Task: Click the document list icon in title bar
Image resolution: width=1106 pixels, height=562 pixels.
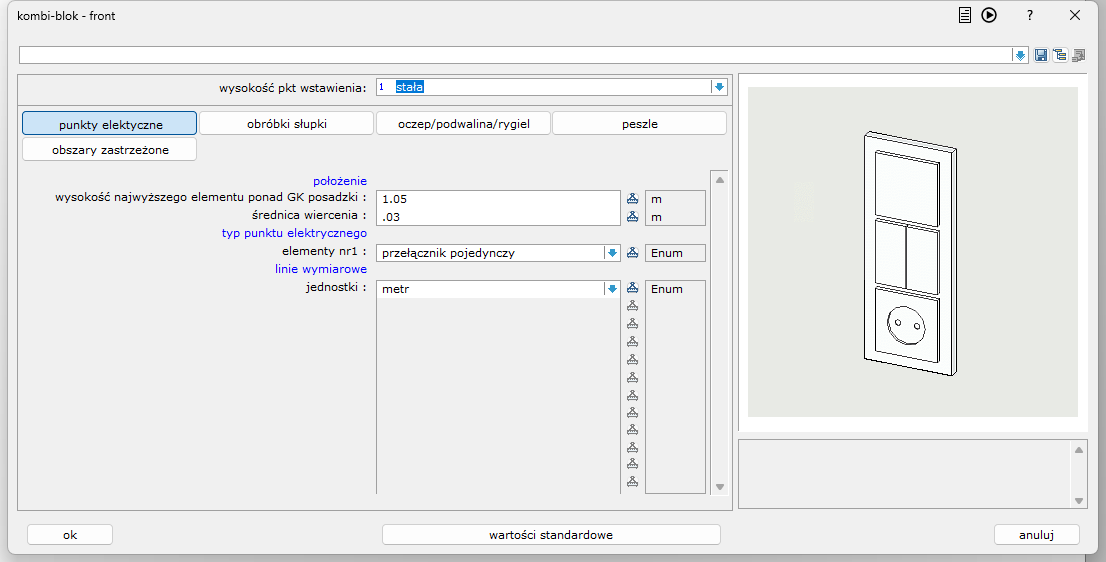Action: tap(965, 15)
